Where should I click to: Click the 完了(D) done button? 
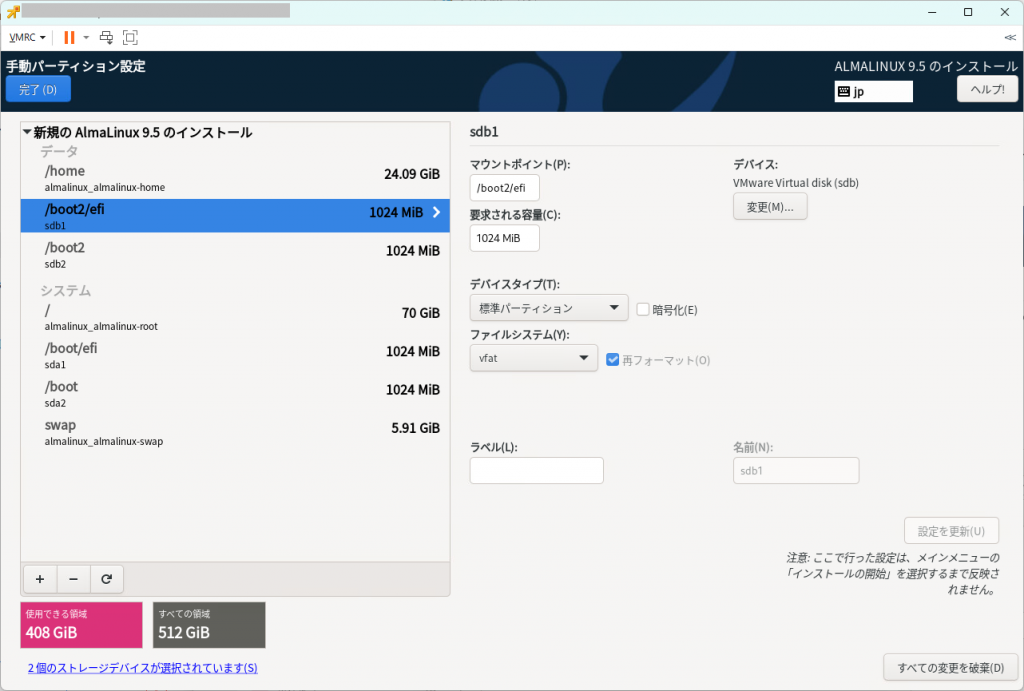coord(38,89)
